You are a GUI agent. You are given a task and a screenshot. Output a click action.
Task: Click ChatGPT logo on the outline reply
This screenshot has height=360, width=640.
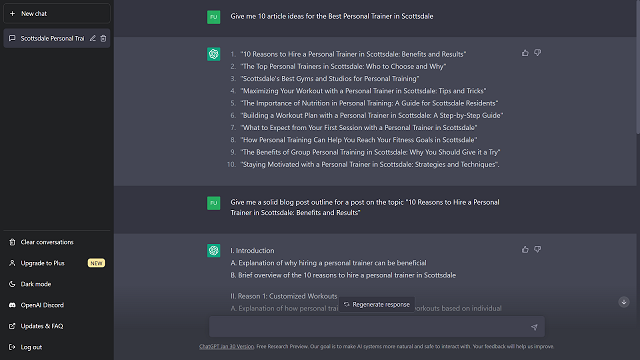213,250
